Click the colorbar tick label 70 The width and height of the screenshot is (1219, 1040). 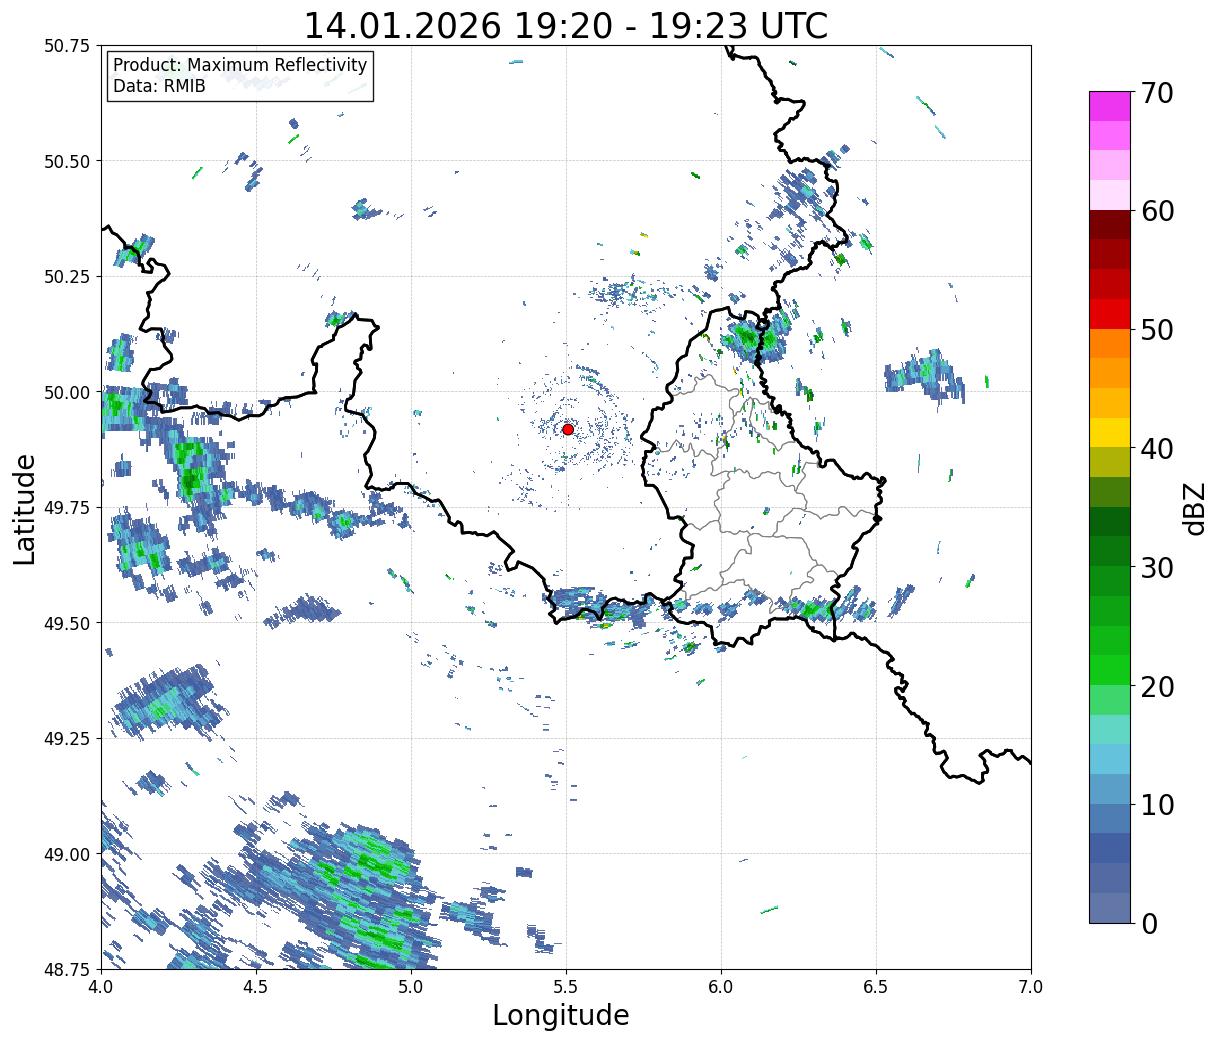(1156, 93)
